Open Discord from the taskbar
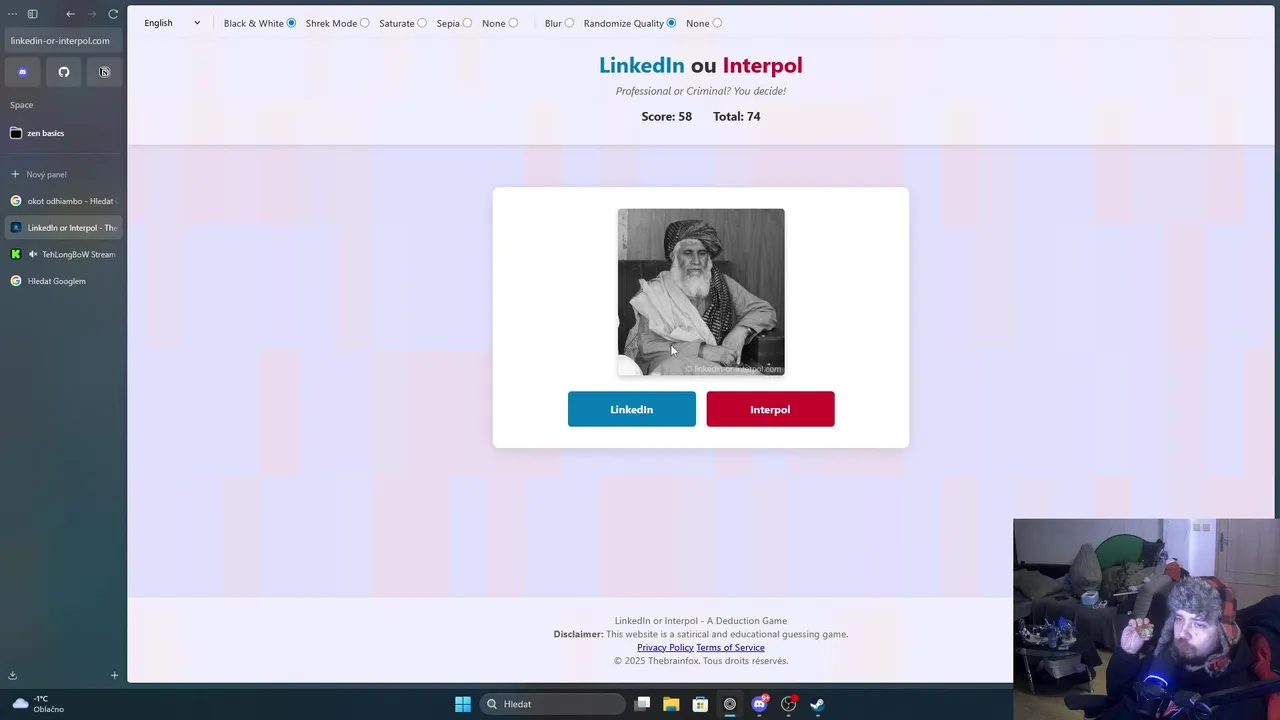Viewport: 1280px width, 720px height. pos(759,704)
